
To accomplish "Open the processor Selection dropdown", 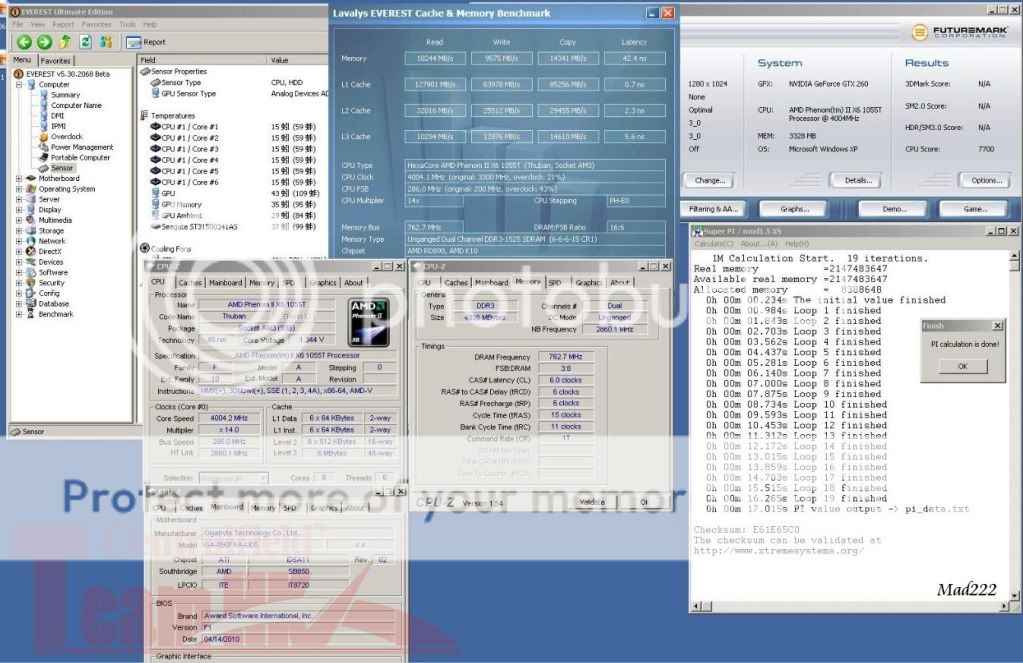I will point(233,478).
